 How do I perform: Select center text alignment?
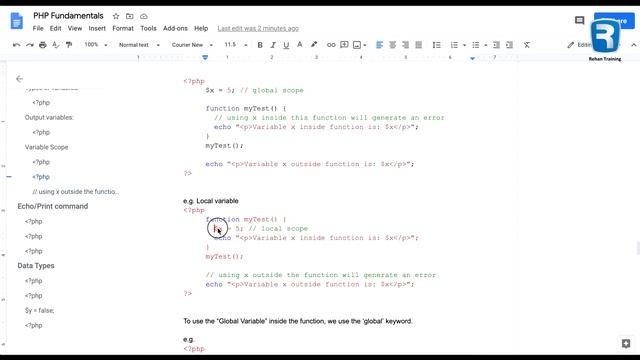click(392, 45)
